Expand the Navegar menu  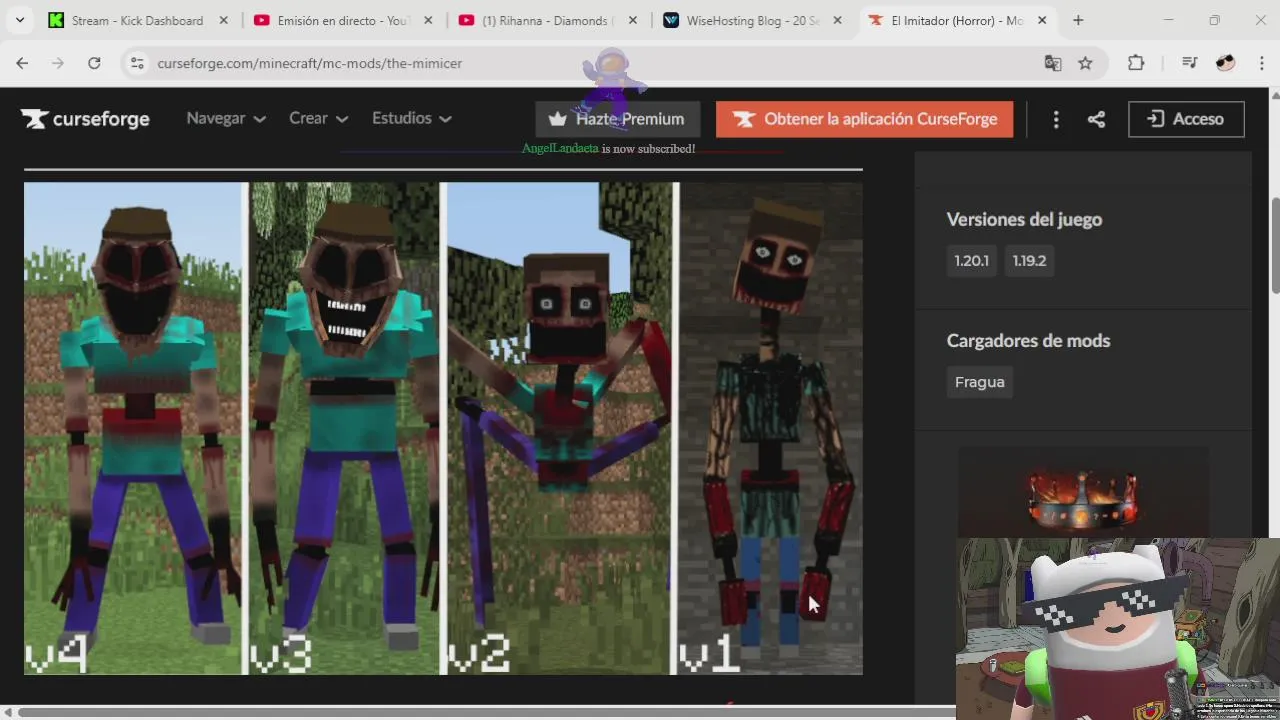pyautogui.click(x=226, y=118)
